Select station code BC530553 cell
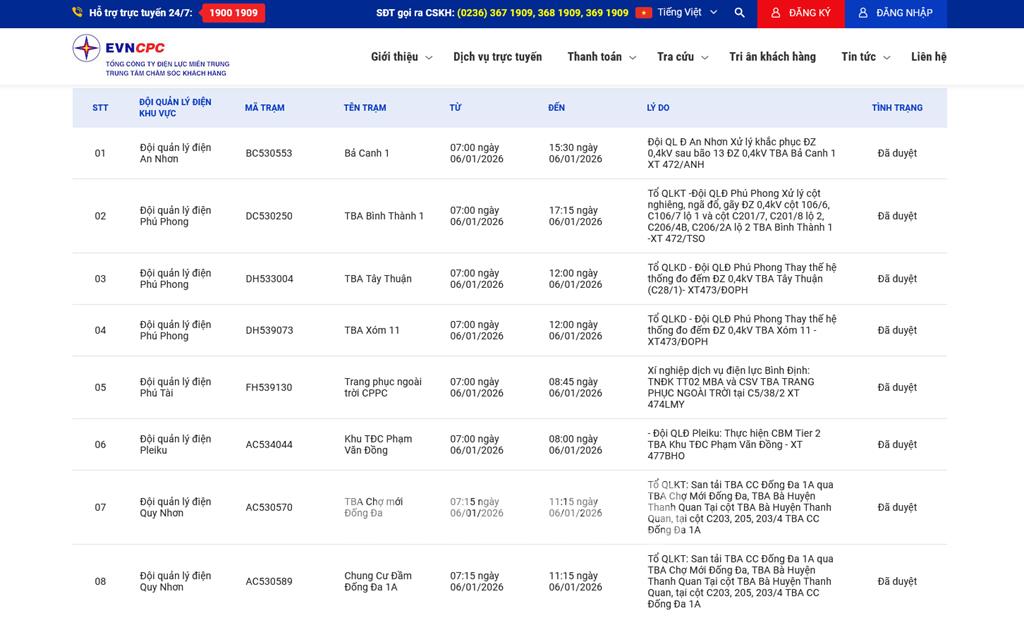This screenshot has height=618, width=1024. pyautogui.click(x=269, y=153)
